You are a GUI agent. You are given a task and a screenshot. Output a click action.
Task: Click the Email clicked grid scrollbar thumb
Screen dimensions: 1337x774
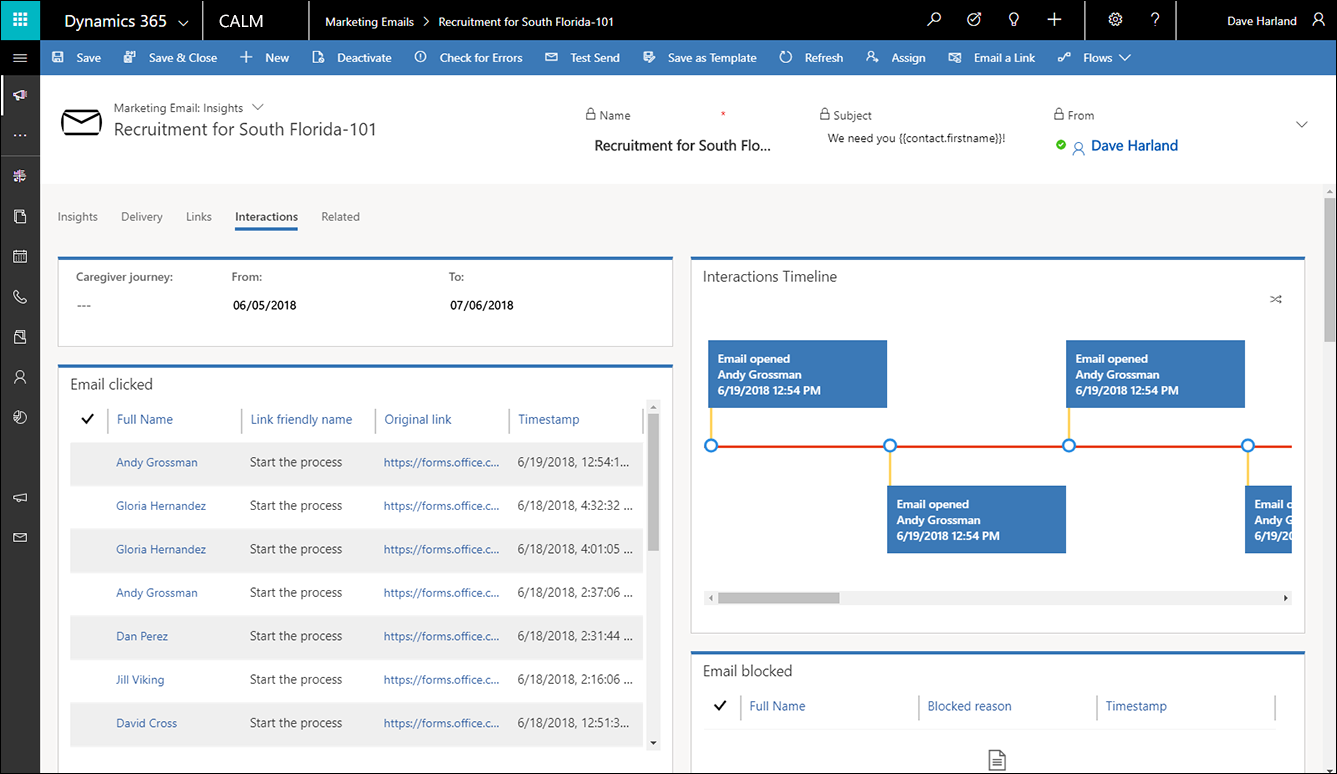(x=654, y=482)
